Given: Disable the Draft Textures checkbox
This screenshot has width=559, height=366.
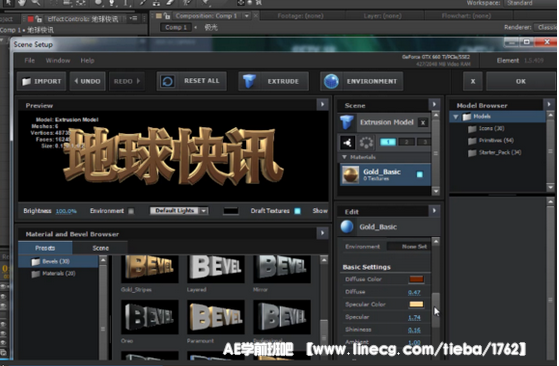Looking at the screenshot, I should (x=297, y=211).
